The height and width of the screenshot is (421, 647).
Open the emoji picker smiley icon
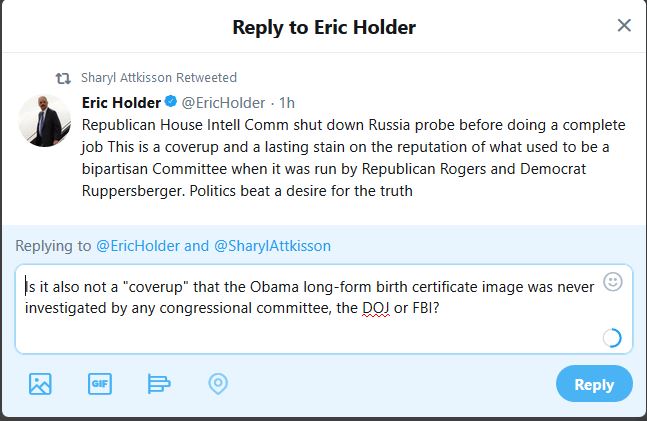tap(613, 283)
